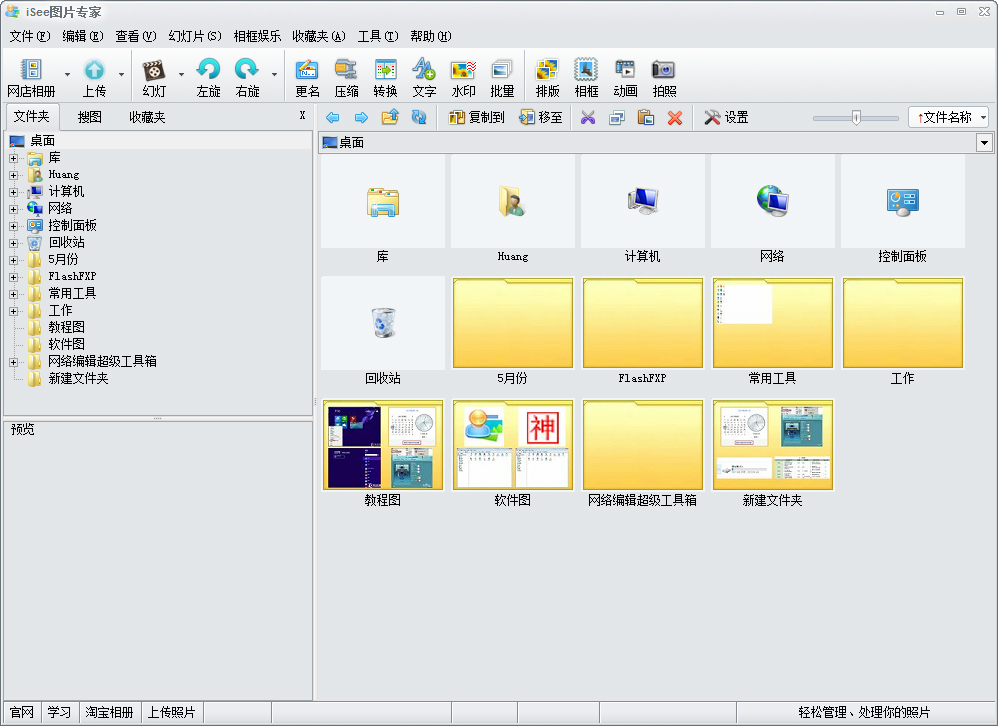998x726 pixels.
Task: Go up one folder level
Action: click(x=390, y=117)
